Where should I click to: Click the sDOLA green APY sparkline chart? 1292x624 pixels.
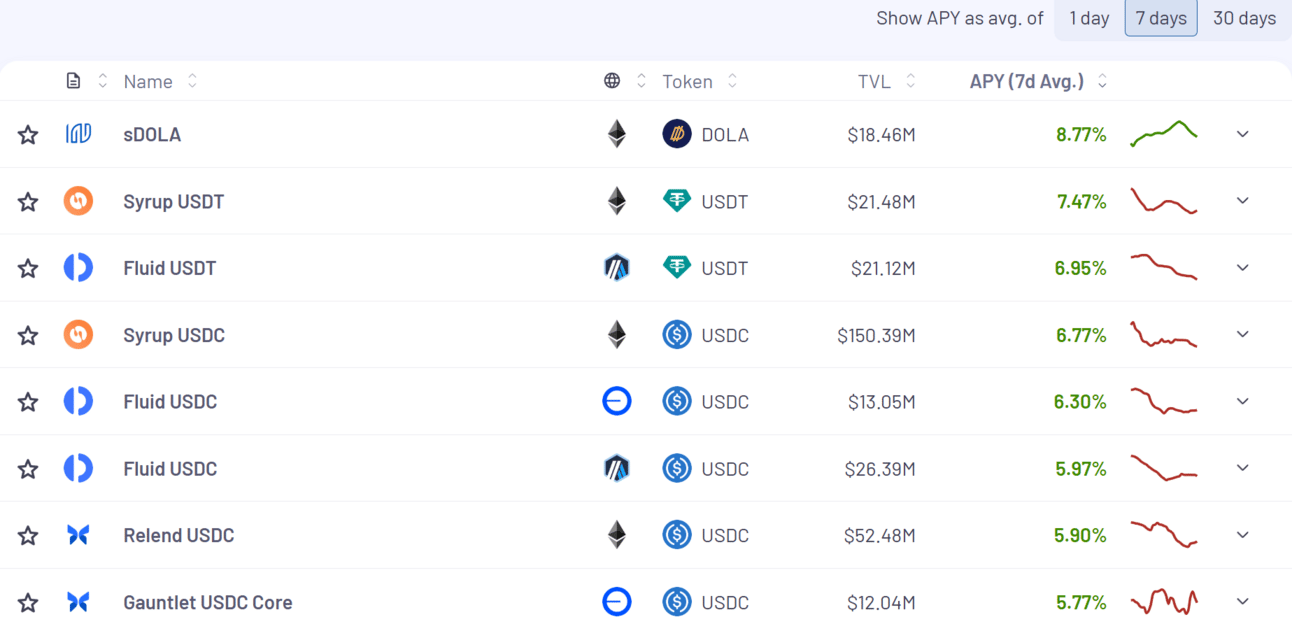click(x=1164, y=134)
